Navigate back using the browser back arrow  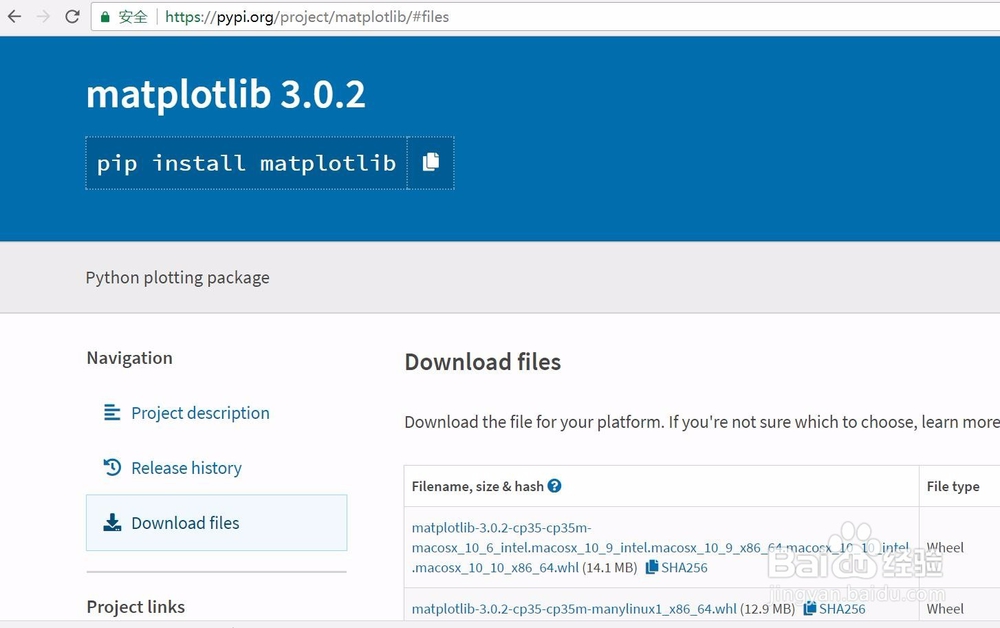(x=13, y=16)
